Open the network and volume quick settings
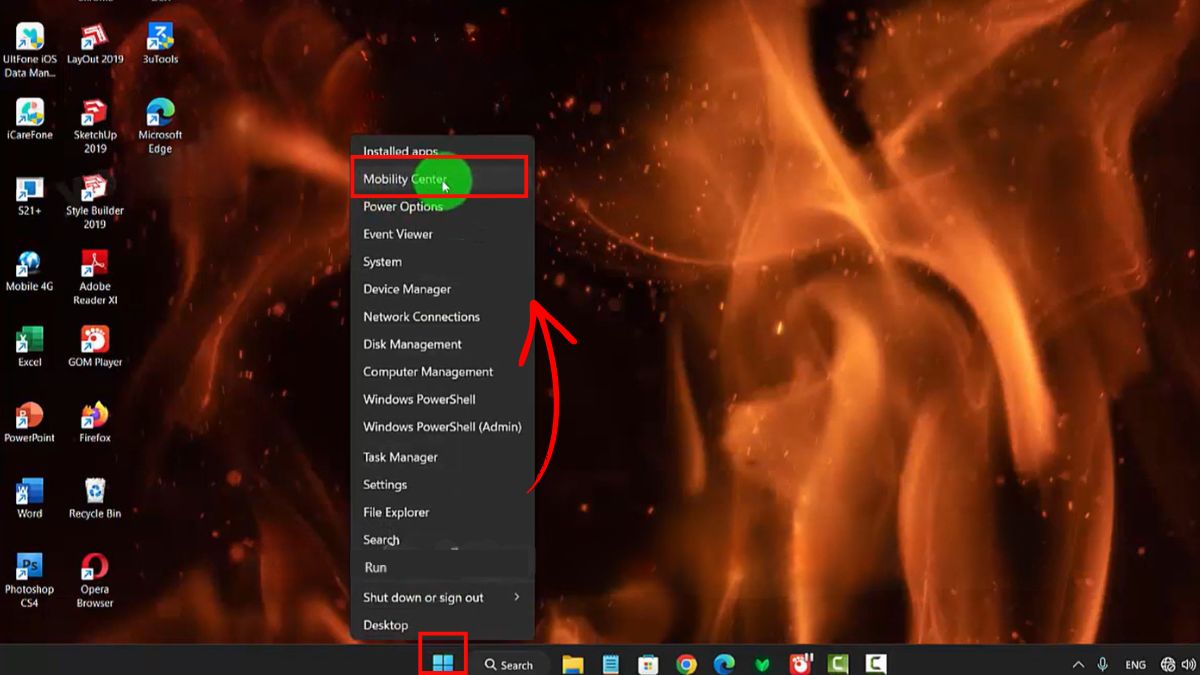The width and height of the screenshot is (1200, 675). (x=1178, y=664)
